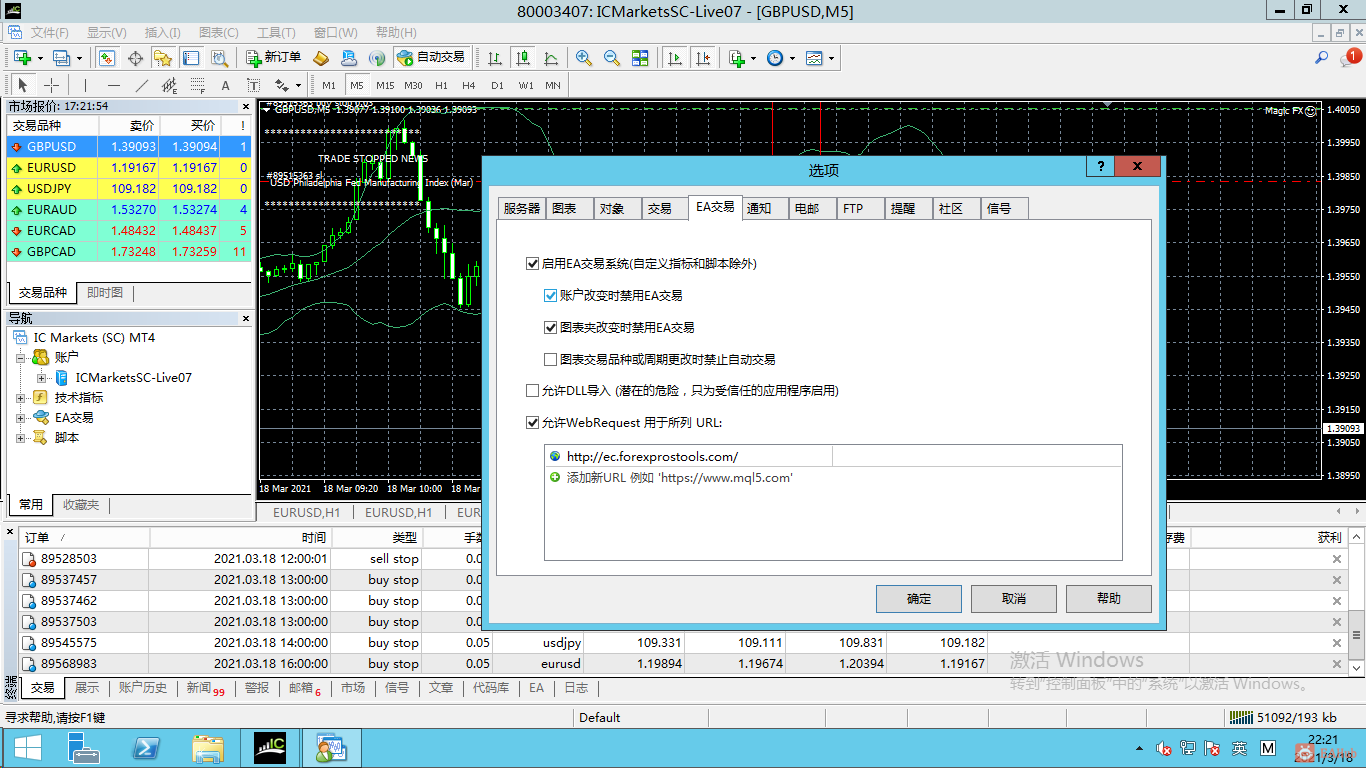The height and width of the screenshot is (768, 1366).
Task: Open the Windows Start button
Action: (x=28, y=748)
